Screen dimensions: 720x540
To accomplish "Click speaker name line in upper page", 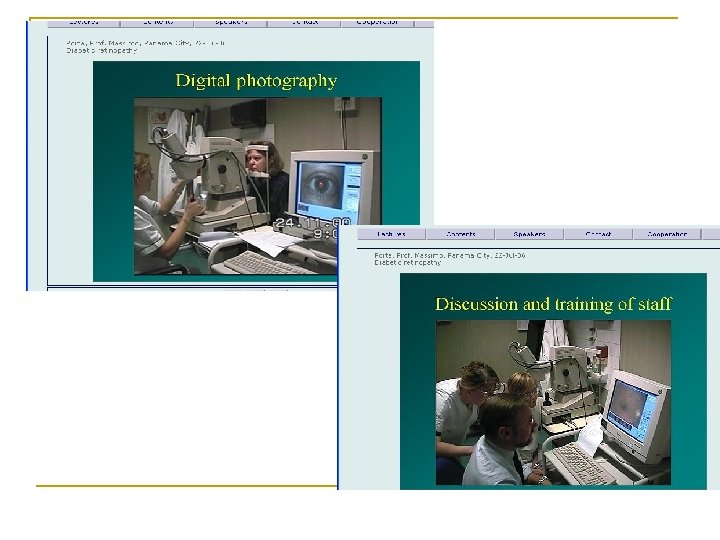I will point(145,43).
